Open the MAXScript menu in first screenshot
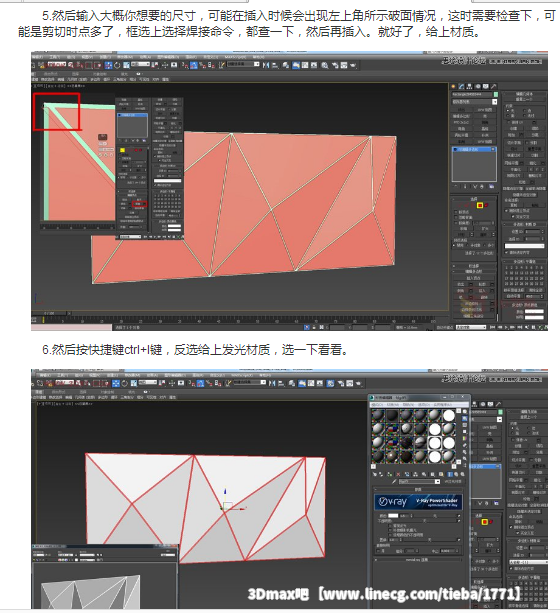The image size is (560, 613). click(x=235, y=57)
